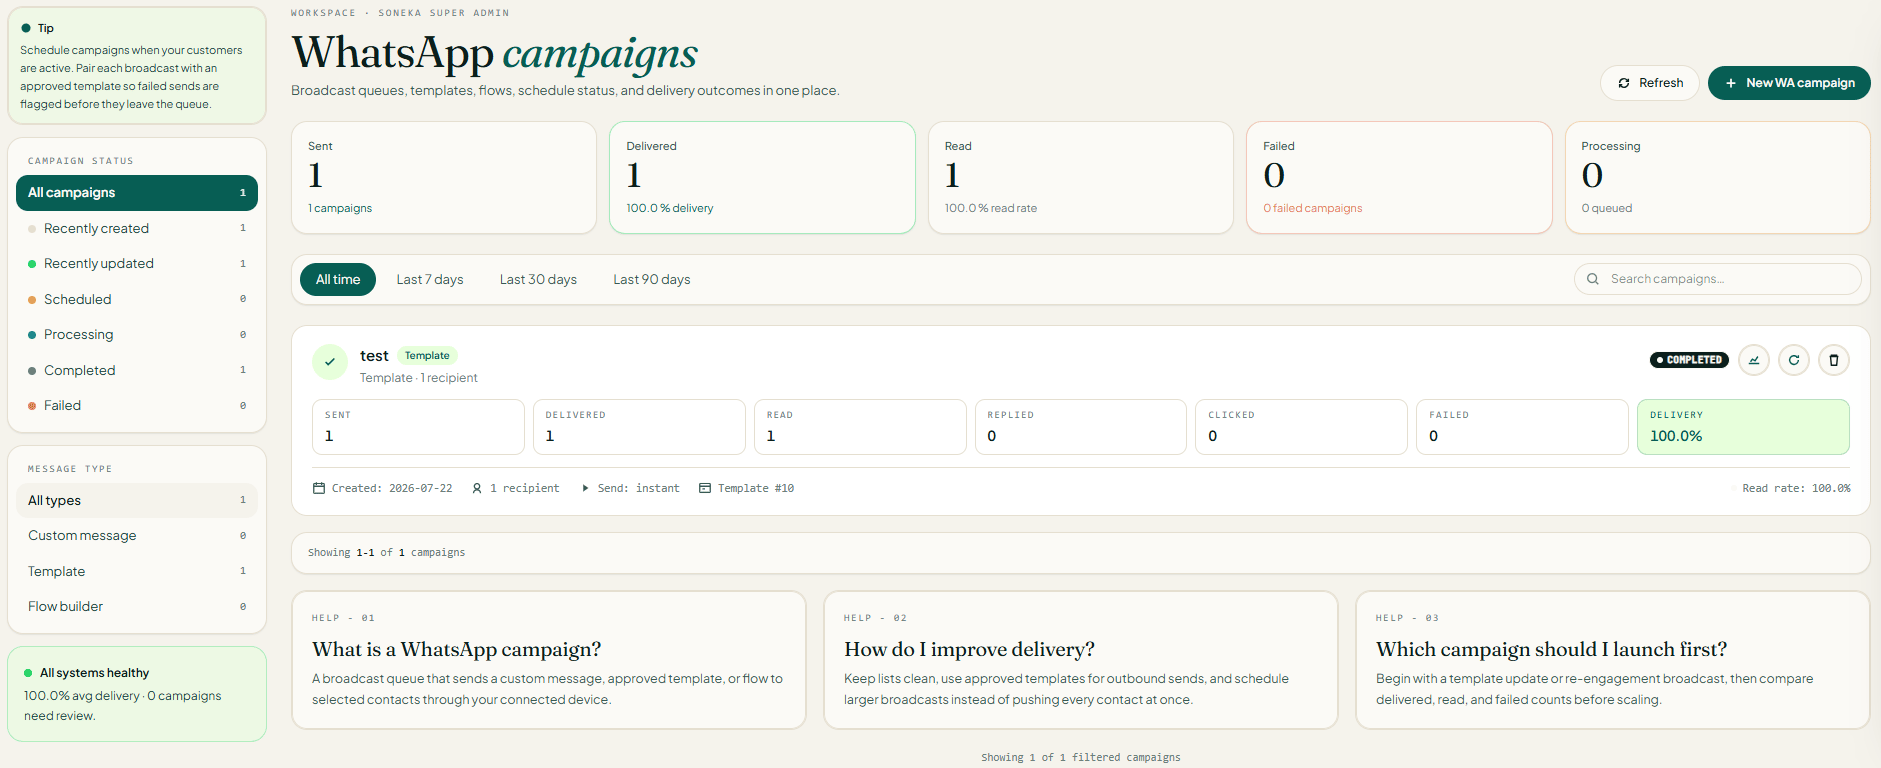Switch to Last 30 days
This screenshot has height=768, width=1881.
tap(538, 279)
